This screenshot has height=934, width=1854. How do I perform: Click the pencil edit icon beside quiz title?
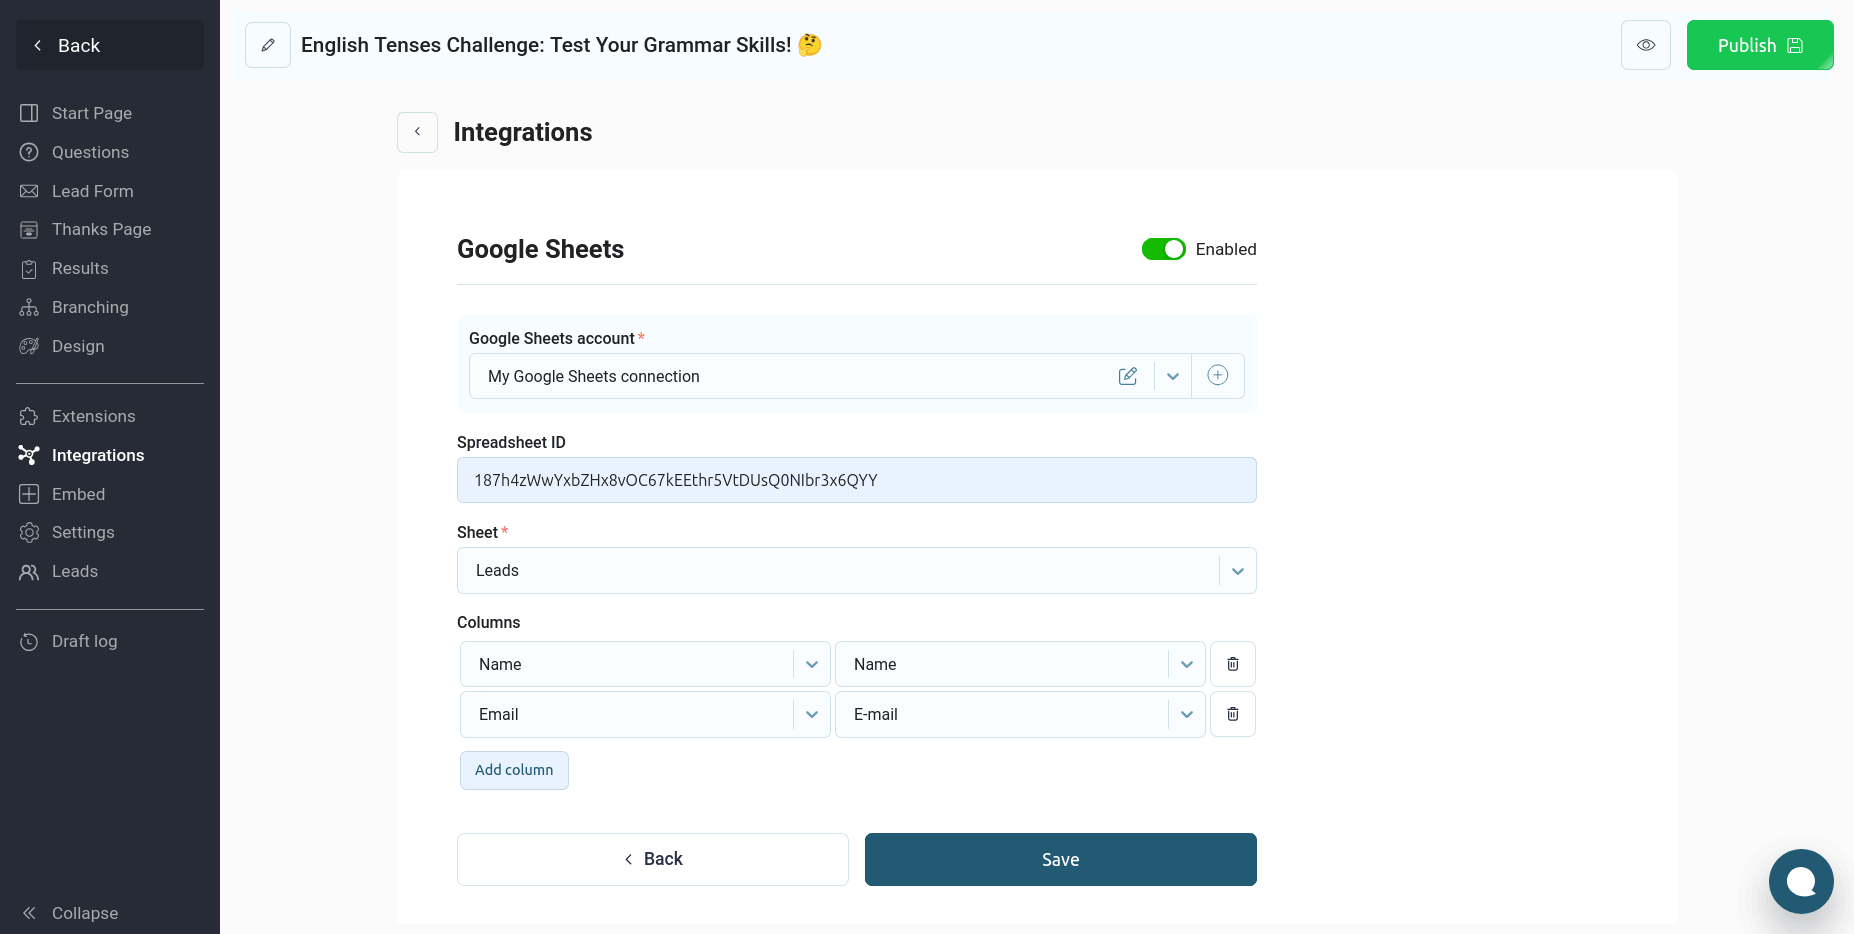[x=268, y=45]
